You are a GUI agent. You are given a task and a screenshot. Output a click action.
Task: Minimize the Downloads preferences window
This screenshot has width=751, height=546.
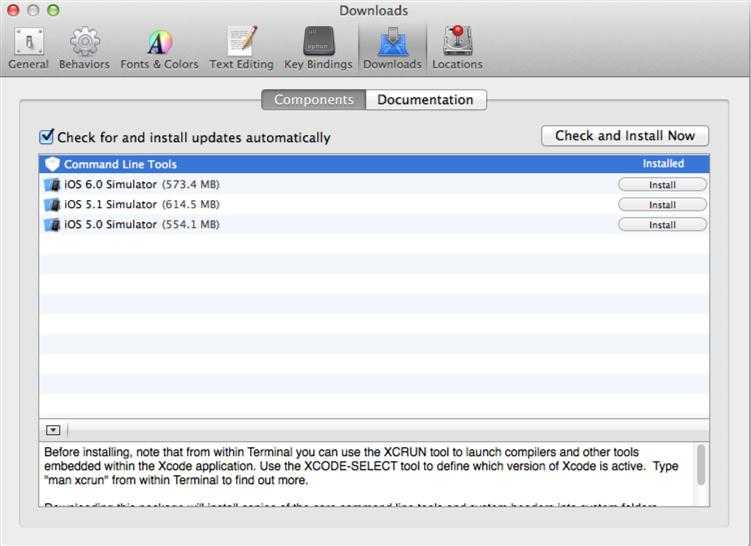(x=33, y=10)
